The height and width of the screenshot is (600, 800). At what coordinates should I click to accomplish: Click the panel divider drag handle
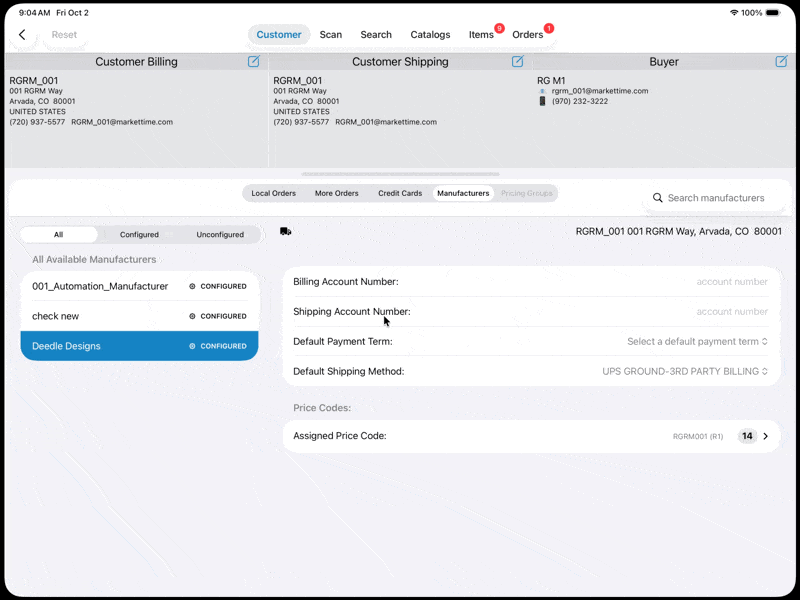(400, 174)
